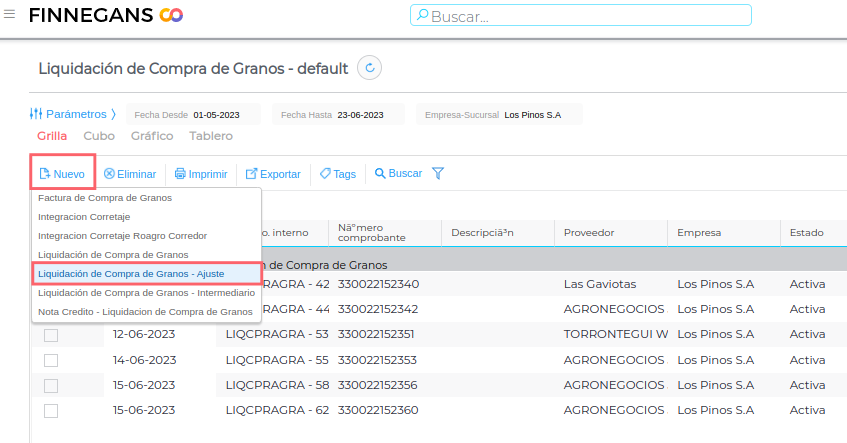Open the Parámetros sliders icon
The width and height of the screenshot is (847, 443).
coord(36,114)
